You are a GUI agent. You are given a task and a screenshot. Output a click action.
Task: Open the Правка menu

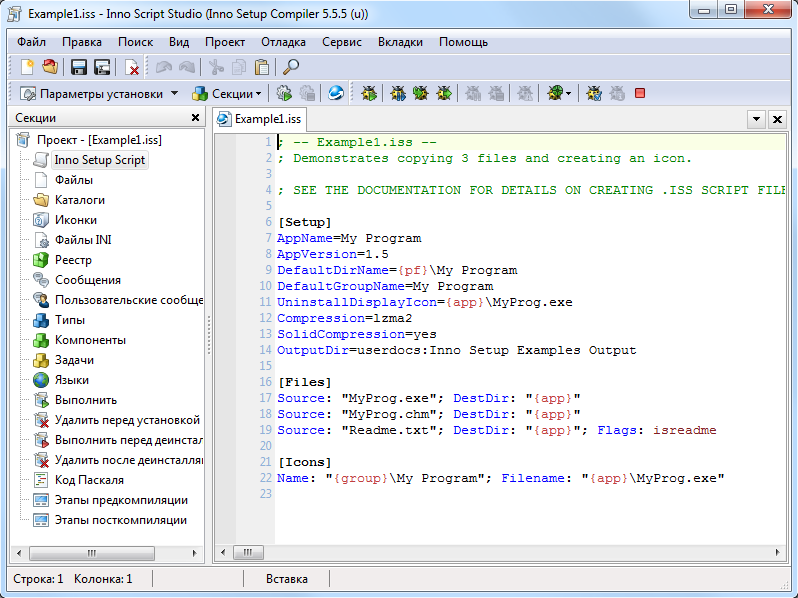[82, 42]
